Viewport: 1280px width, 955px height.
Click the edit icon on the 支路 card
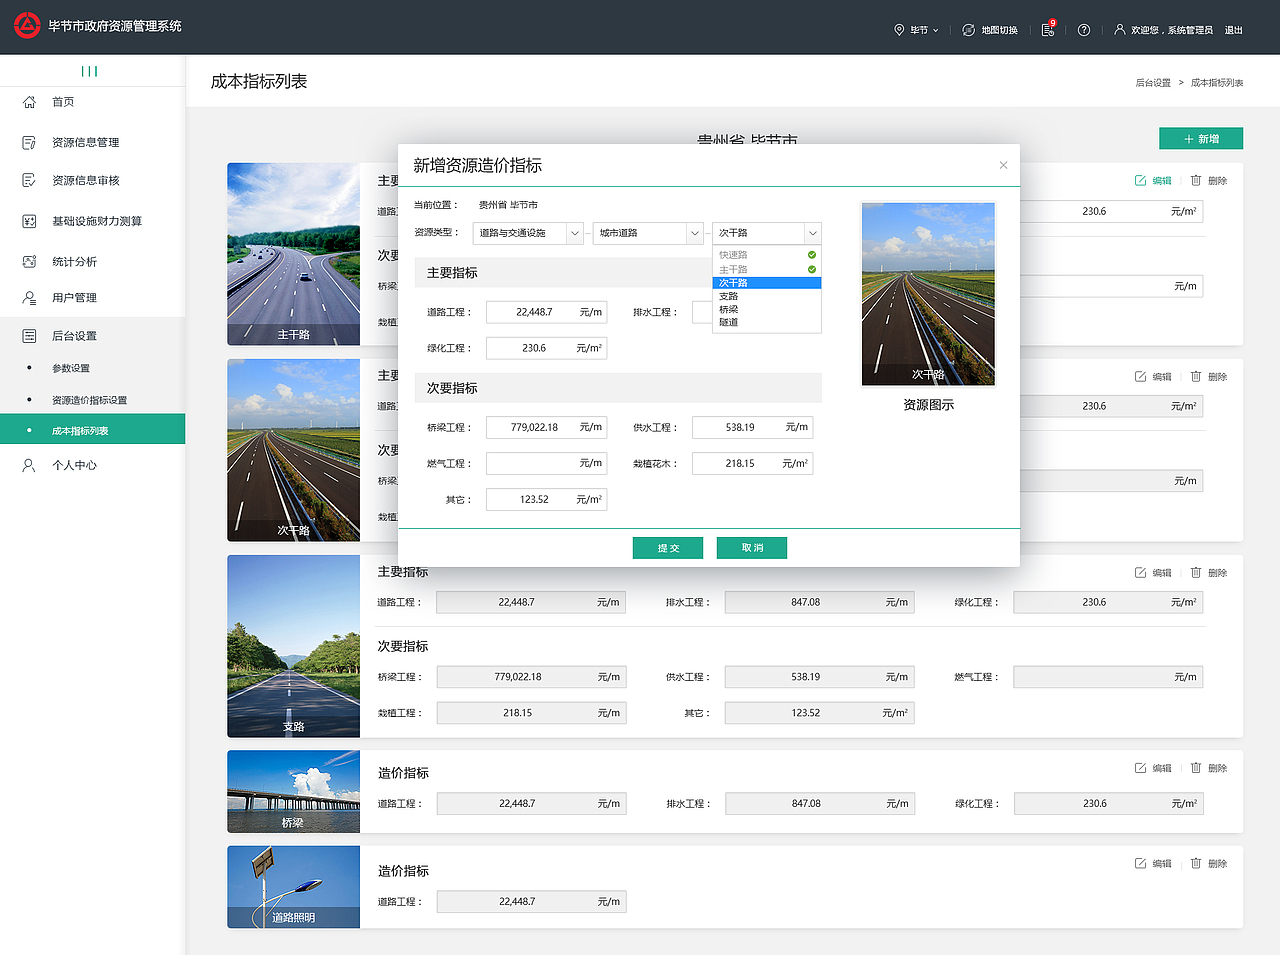pyautogui.click(x=1140, y=573)
